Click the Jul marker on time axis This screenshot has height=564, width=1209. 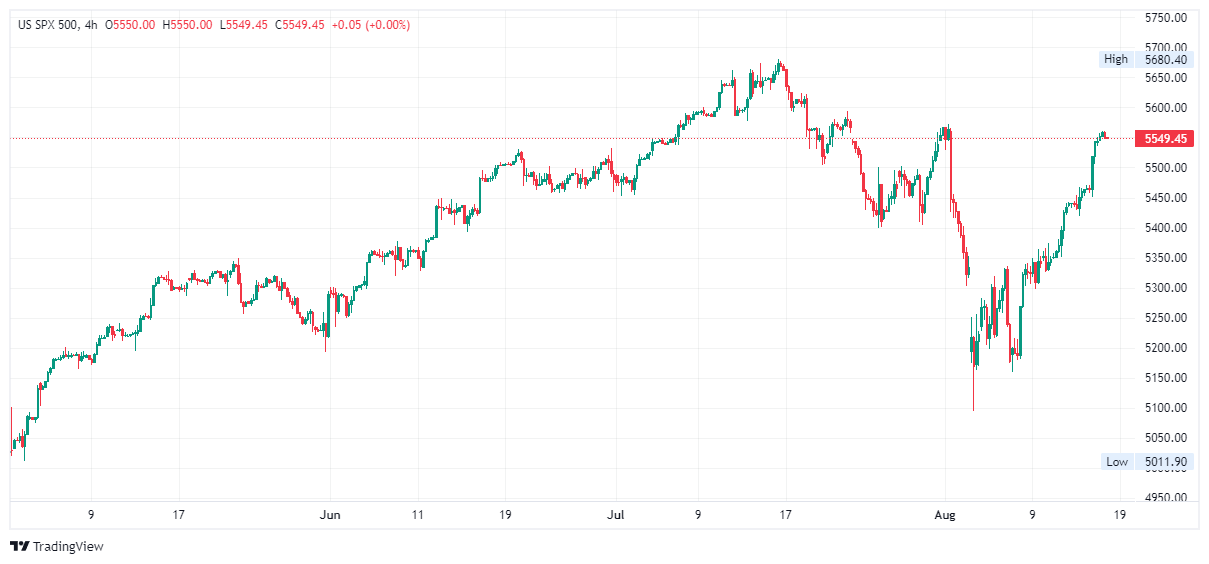click(x=615, y=515)
